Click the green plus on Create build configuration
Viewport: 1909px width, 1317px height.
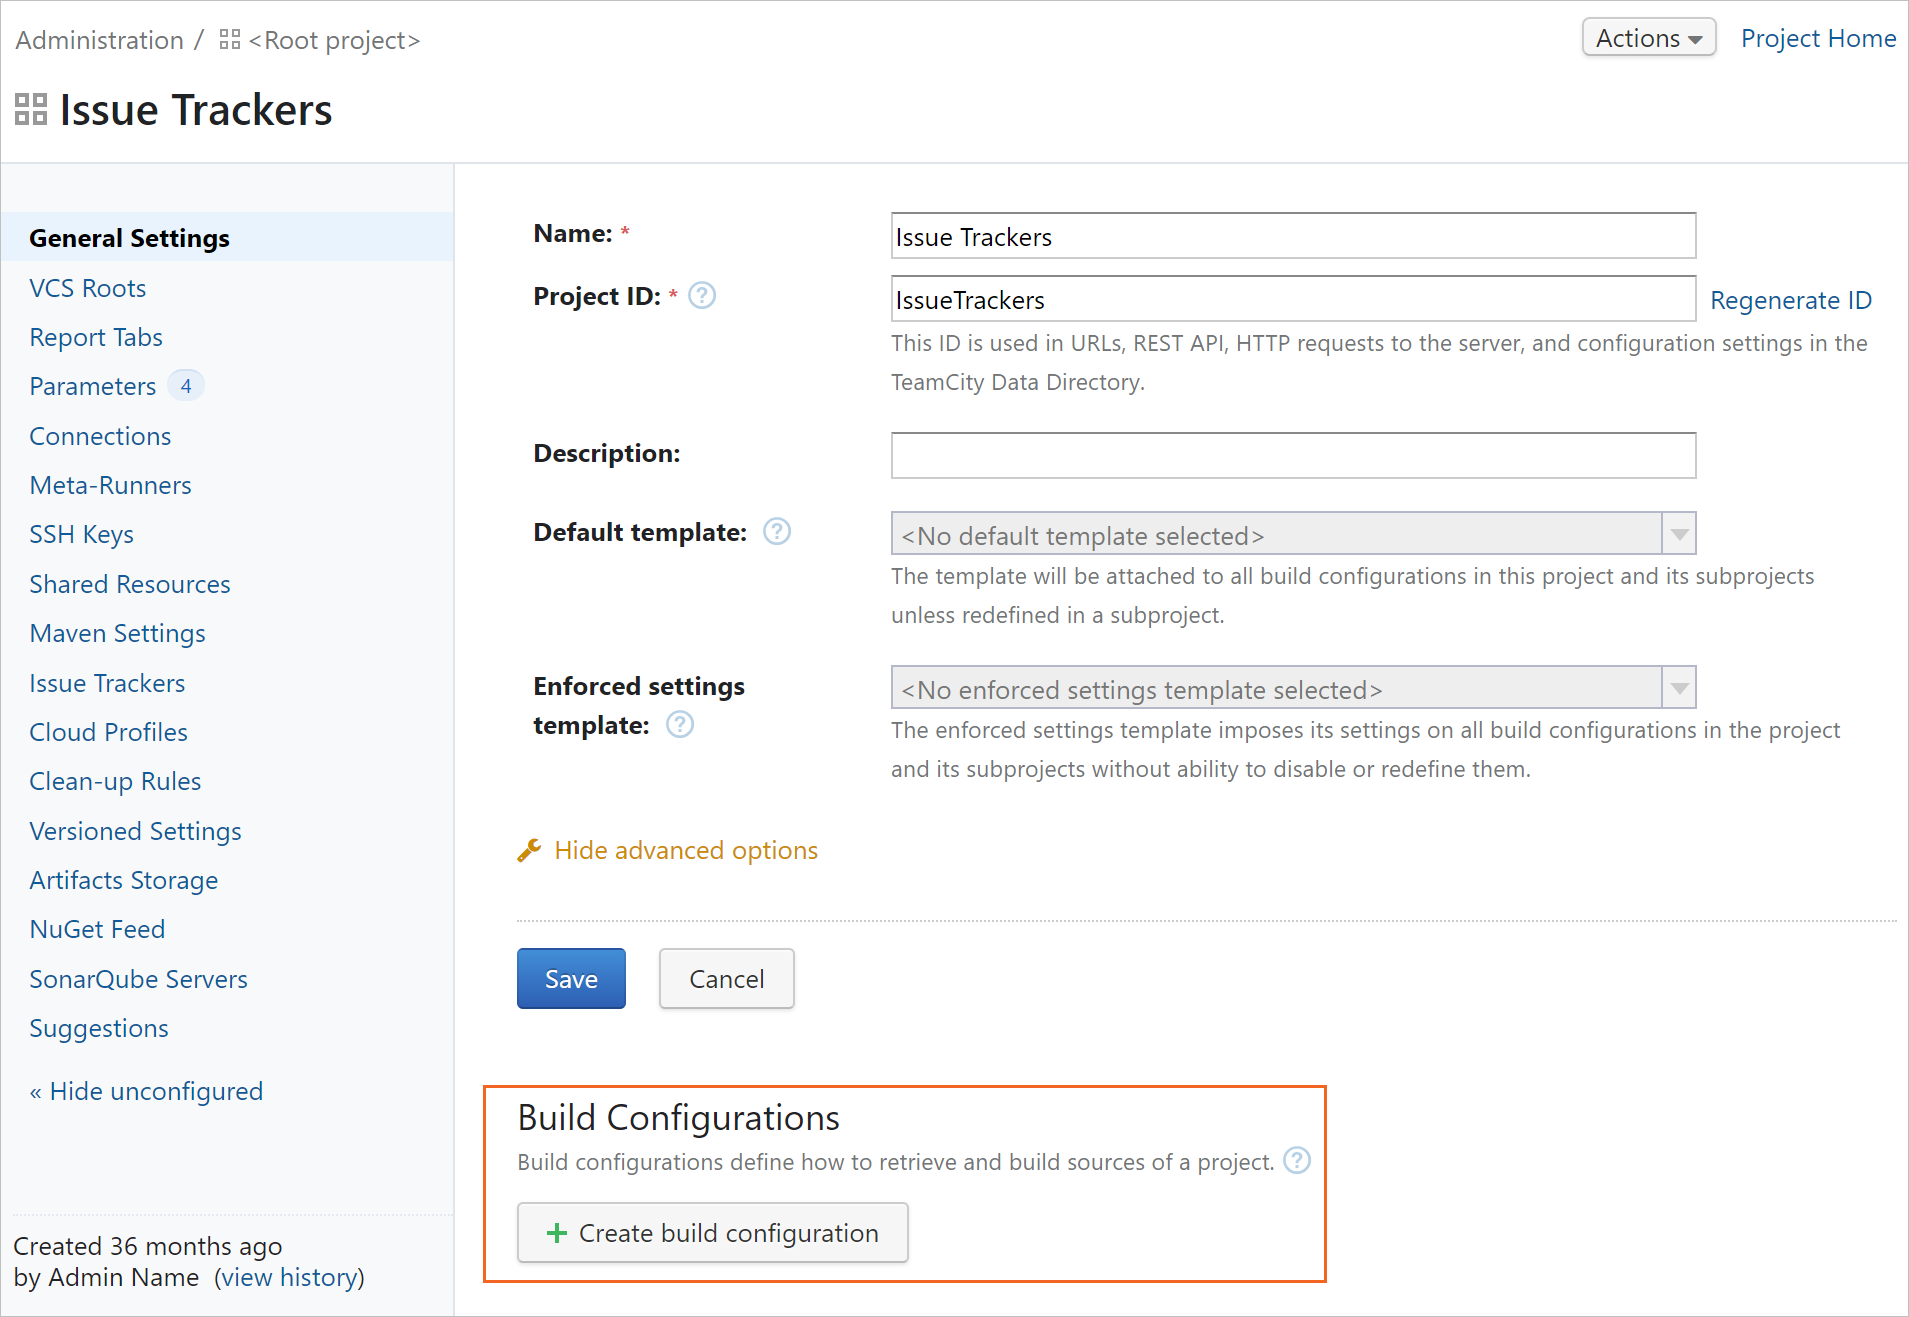(x=555, y=1232)
